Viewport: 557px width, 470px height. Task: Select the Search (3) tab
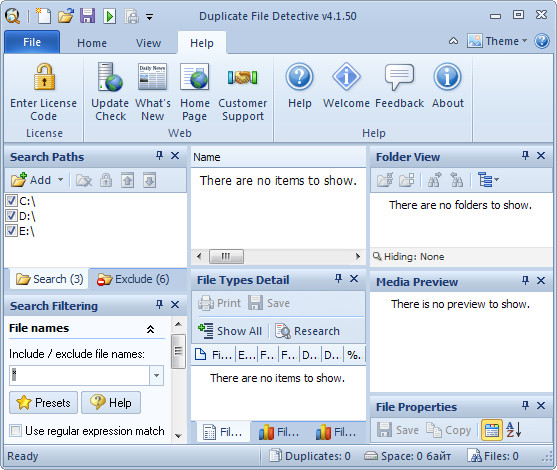point(49,279)
